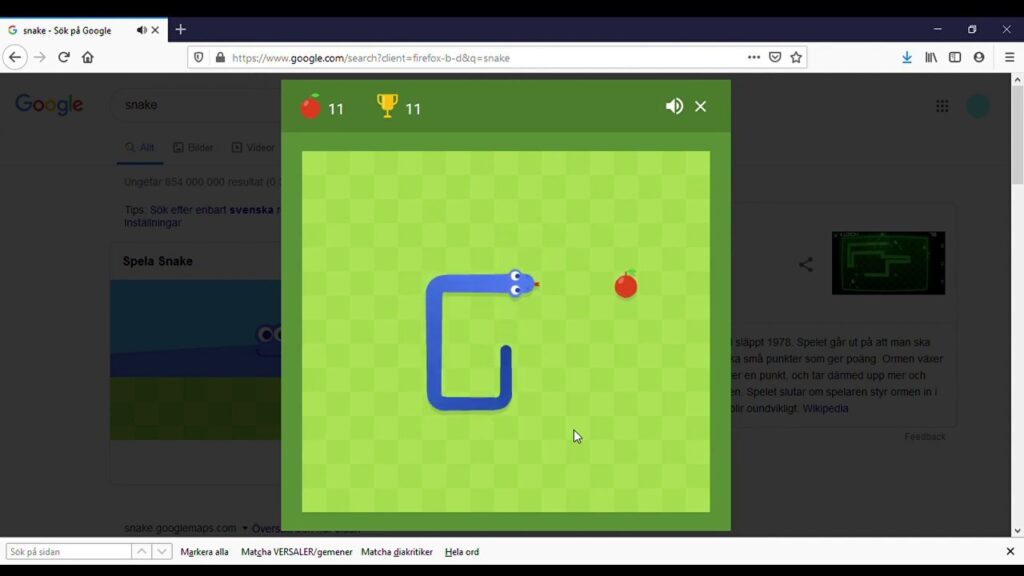Switch to the Alla results tab
The width and height of the screenshot is (1024, 576).
pyautogui.click(x=140, y=148)
